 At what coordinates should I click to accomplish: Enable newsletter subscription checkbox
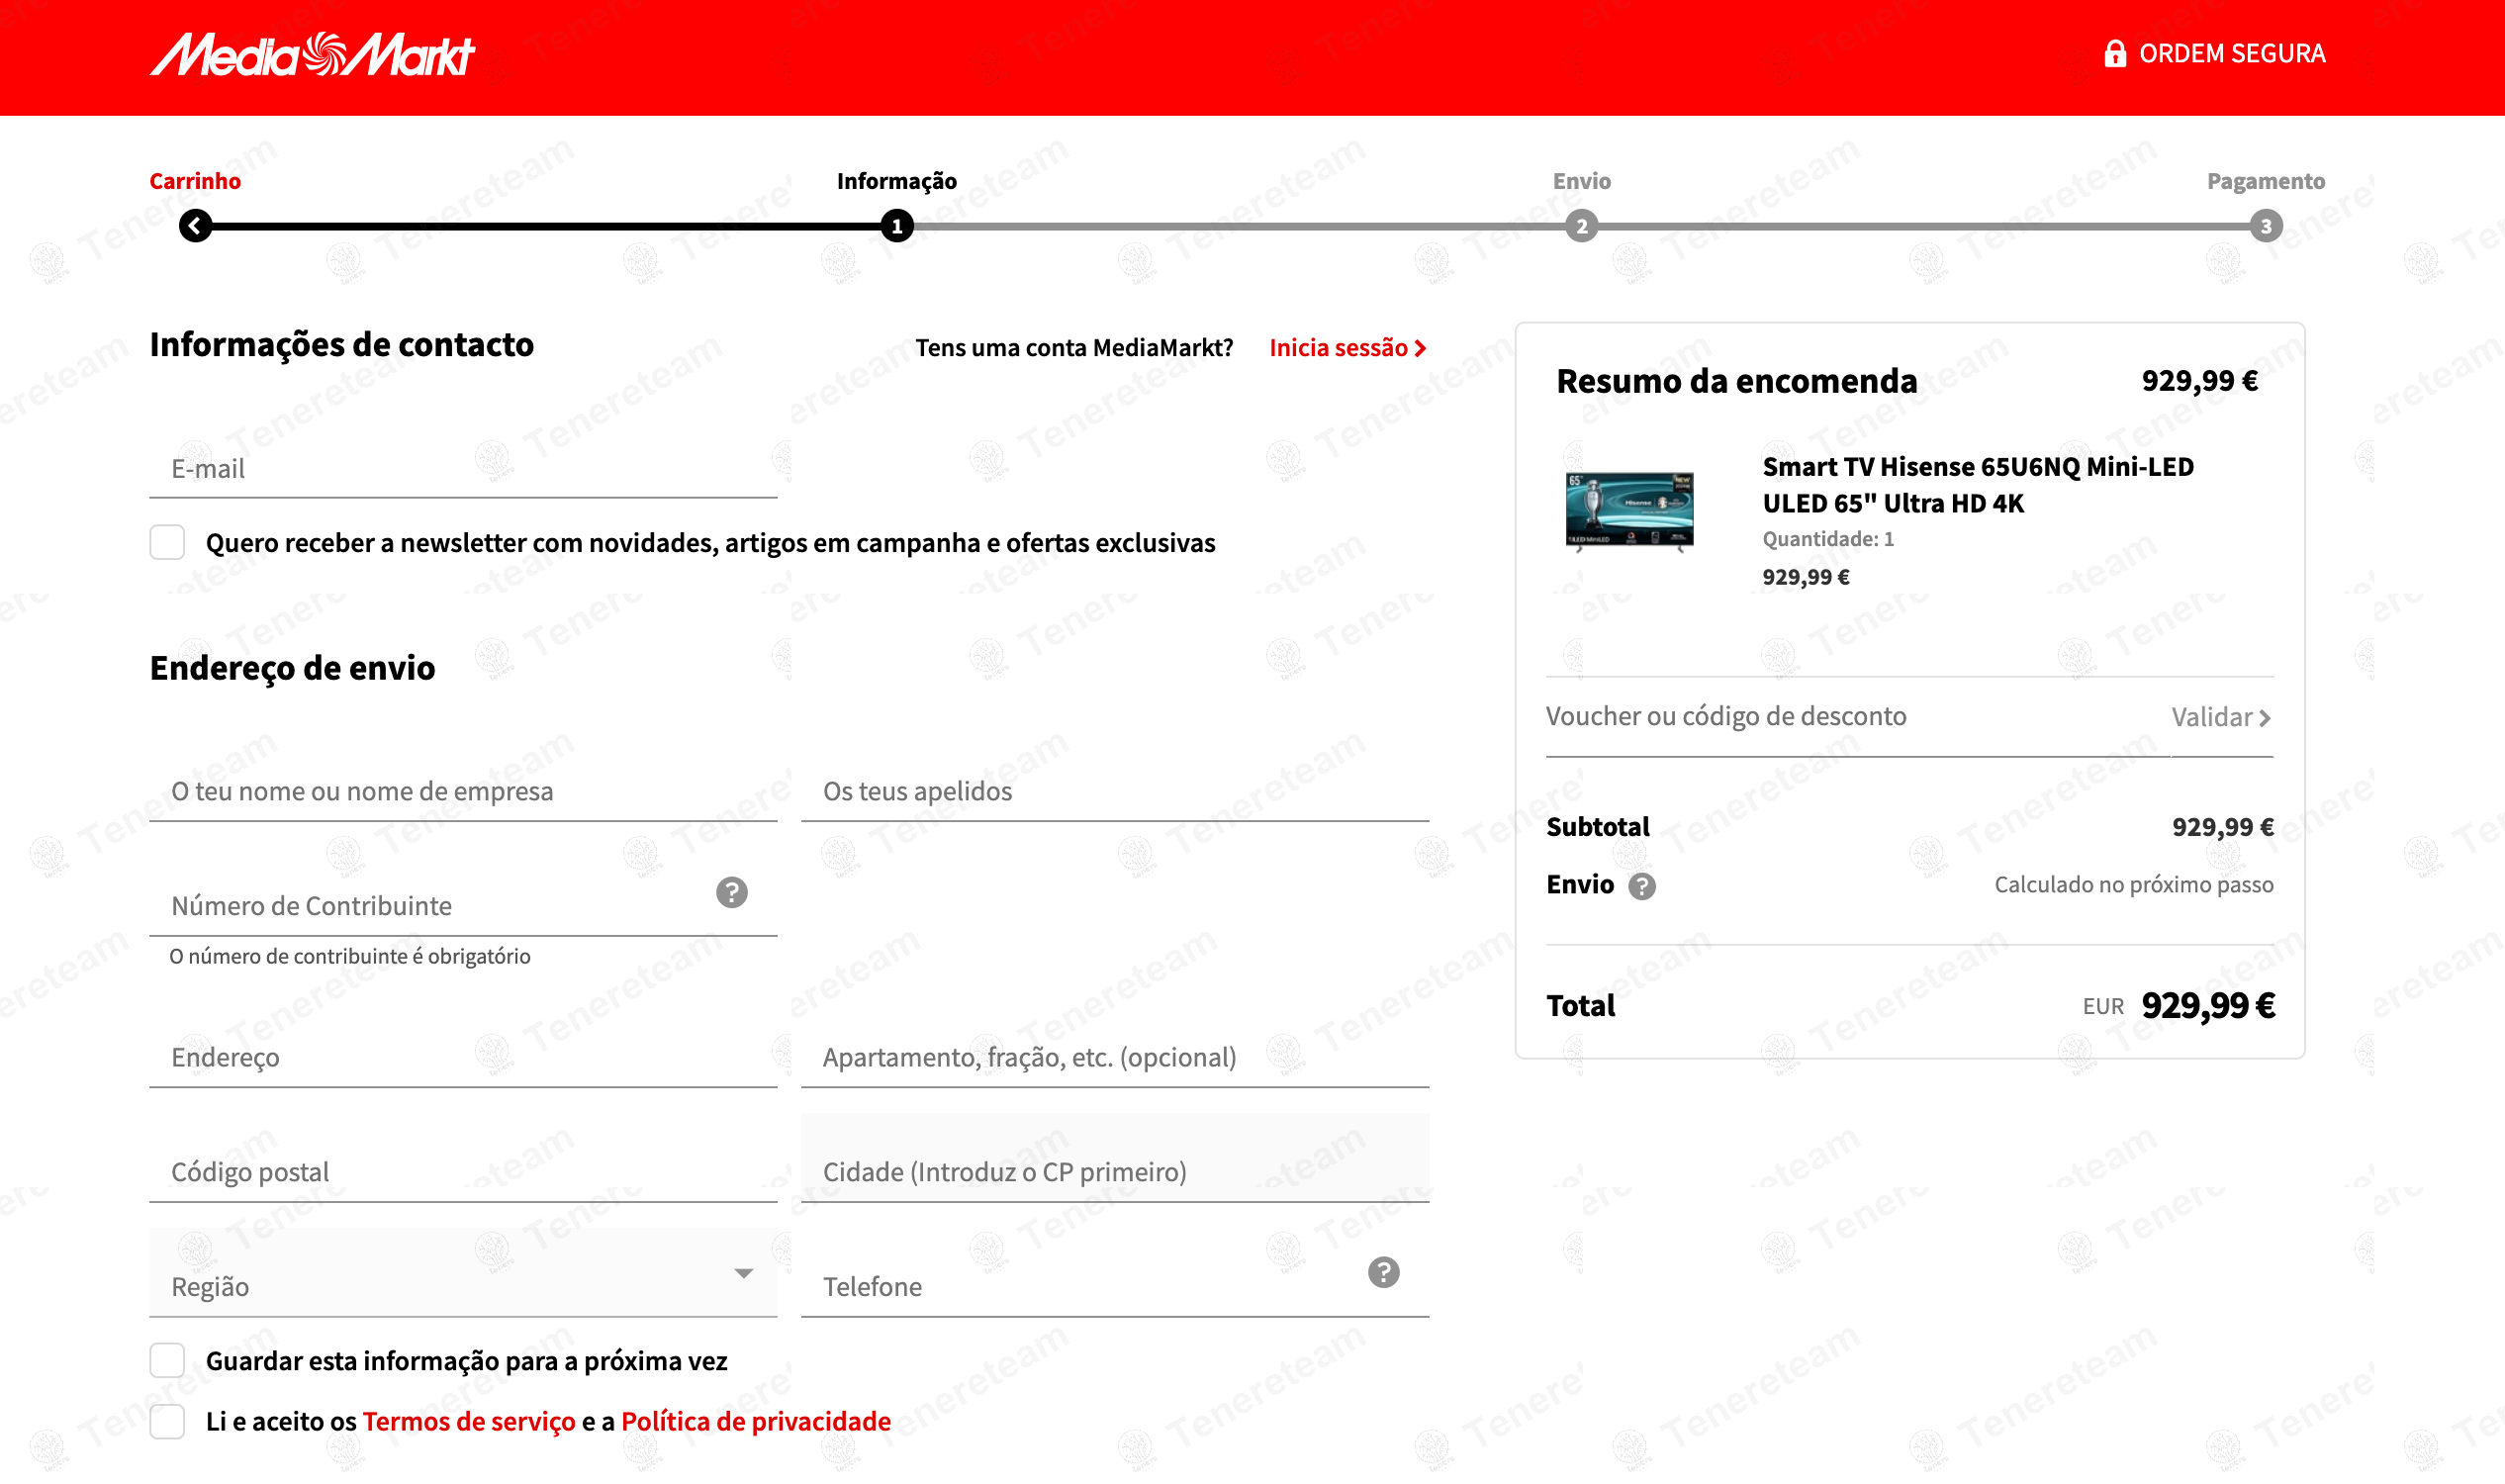[x=167, y=542]
